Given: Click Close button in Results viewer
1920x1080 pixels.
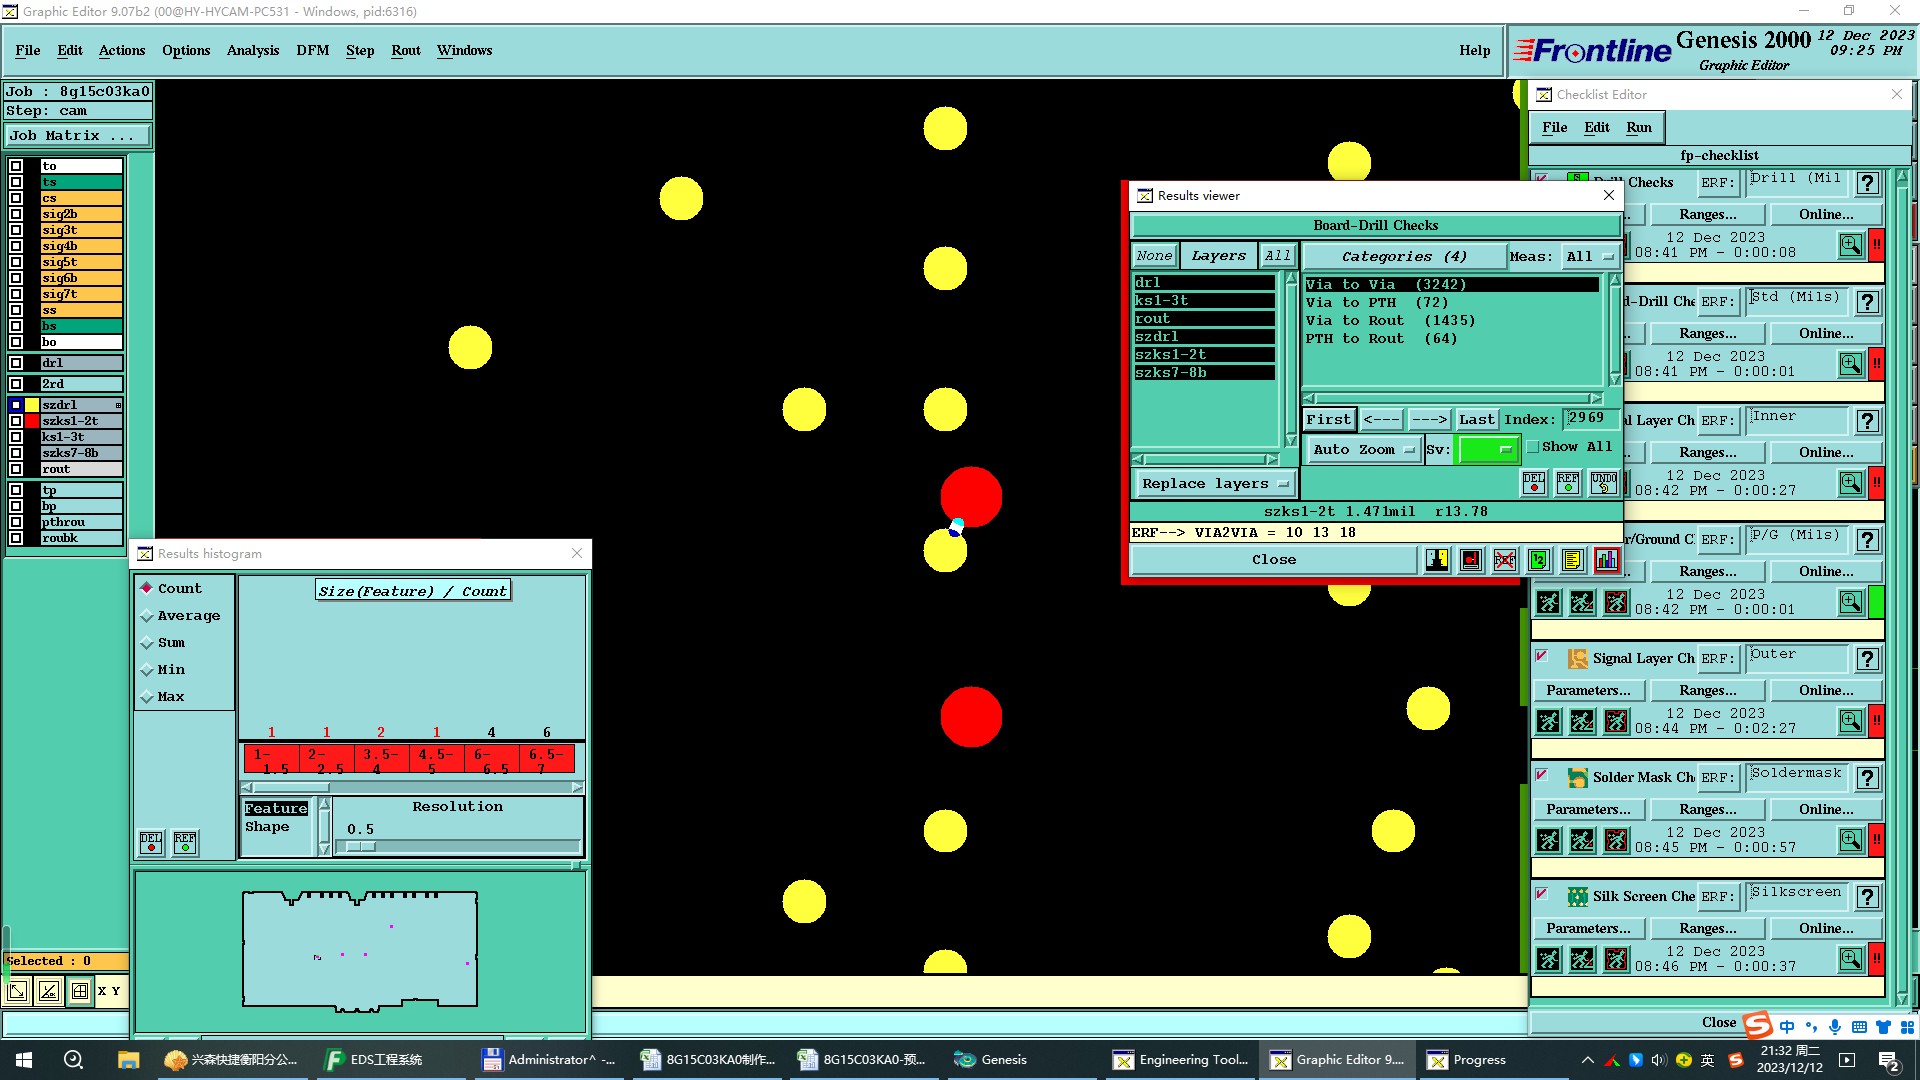Looking at the screenshot, I should tap(1274, 560).
